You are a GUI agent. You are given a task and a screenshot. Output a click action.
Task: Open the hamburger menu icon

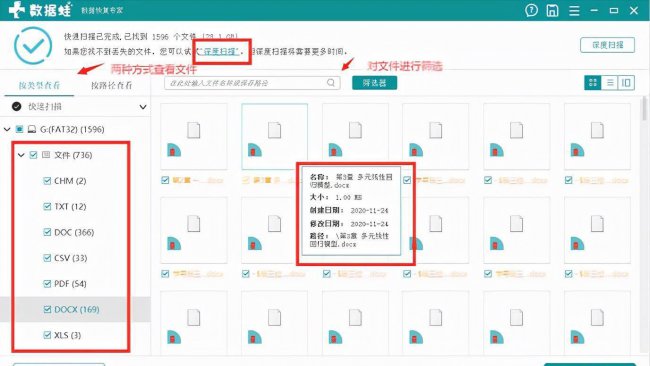(574, 10)
